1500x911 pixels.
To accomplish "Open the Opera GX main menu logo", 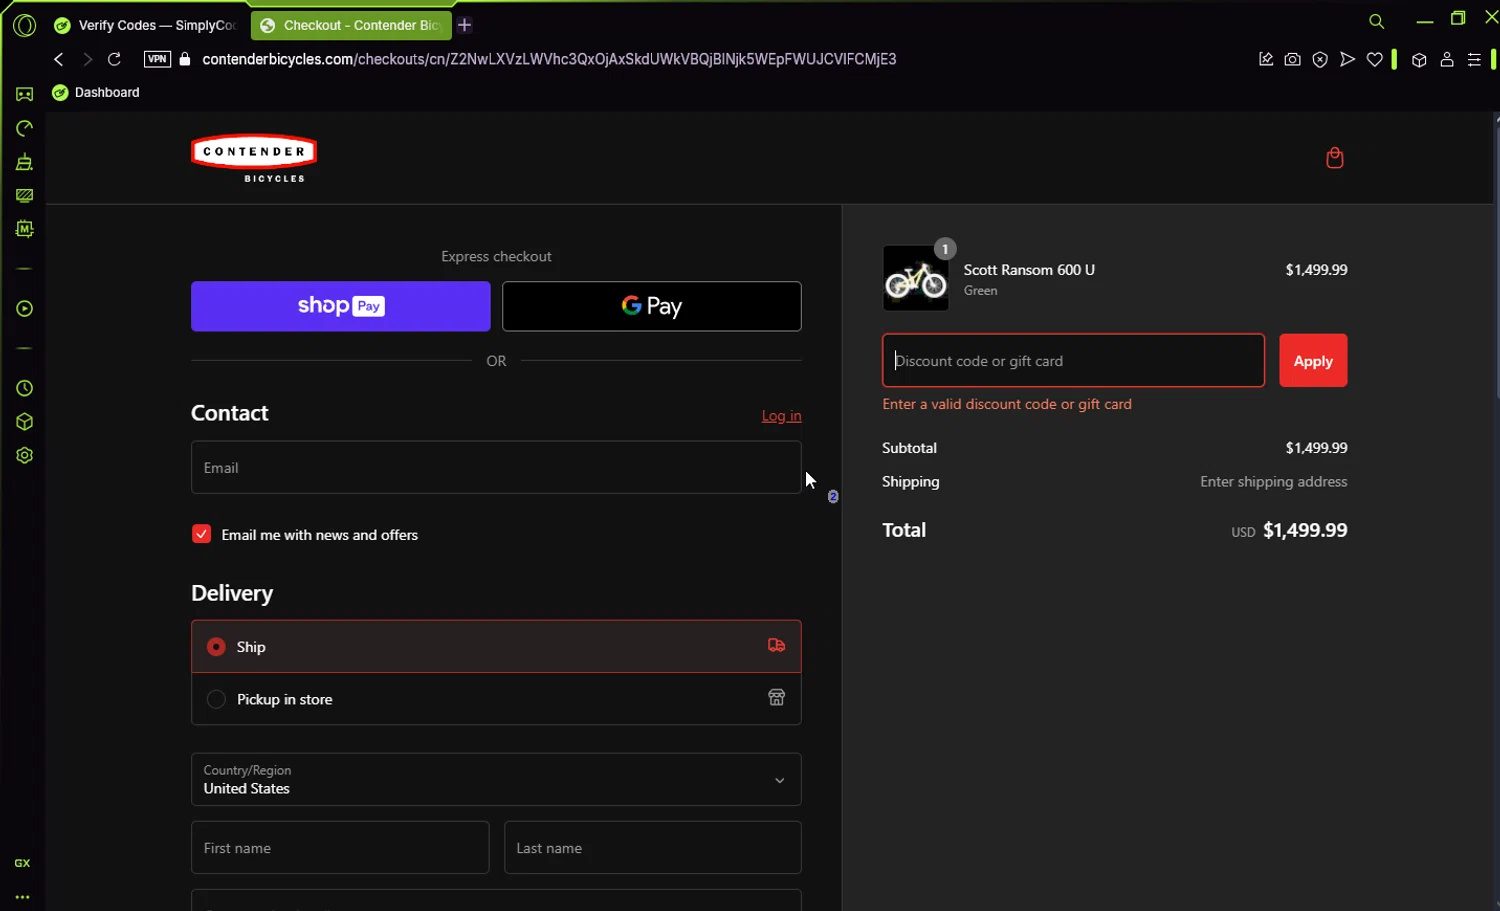I will (x=24, y=25).
